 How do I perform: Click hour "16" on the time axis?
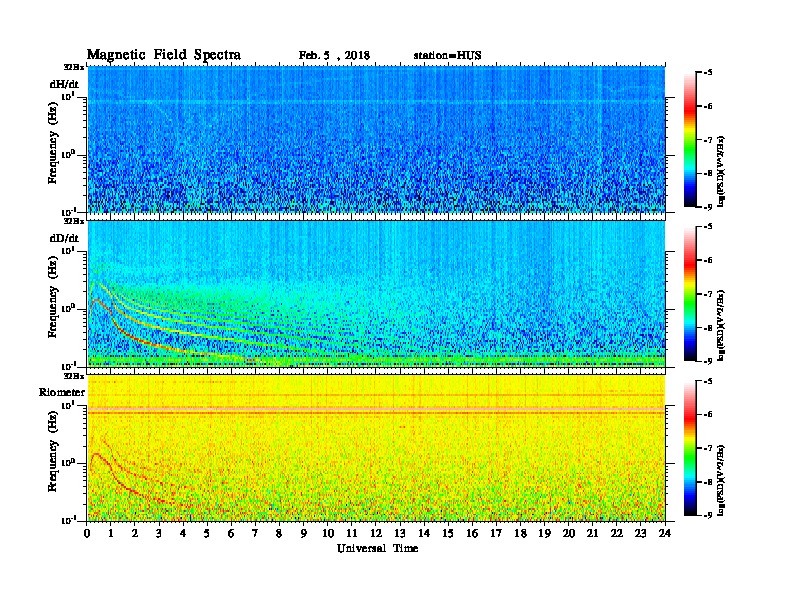[x=472, y=534]
